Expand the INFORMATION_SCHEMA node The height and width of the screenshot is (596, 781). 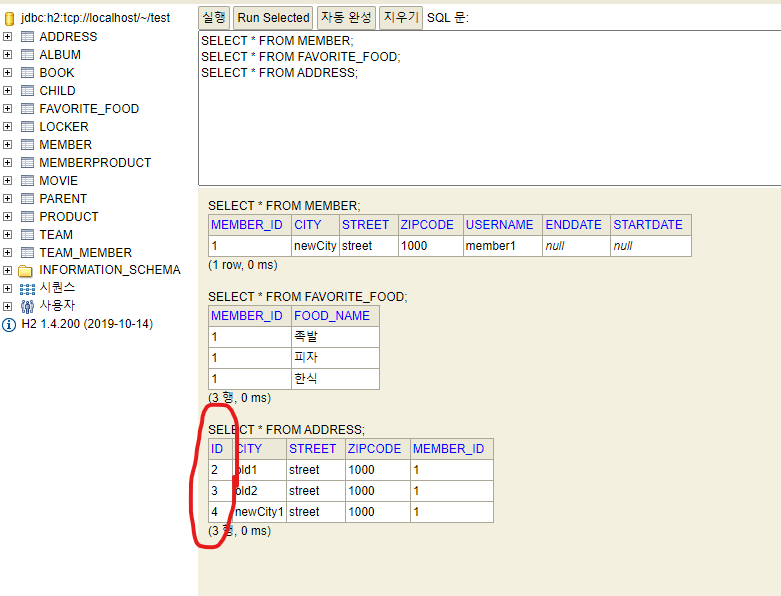pos(7,270)
